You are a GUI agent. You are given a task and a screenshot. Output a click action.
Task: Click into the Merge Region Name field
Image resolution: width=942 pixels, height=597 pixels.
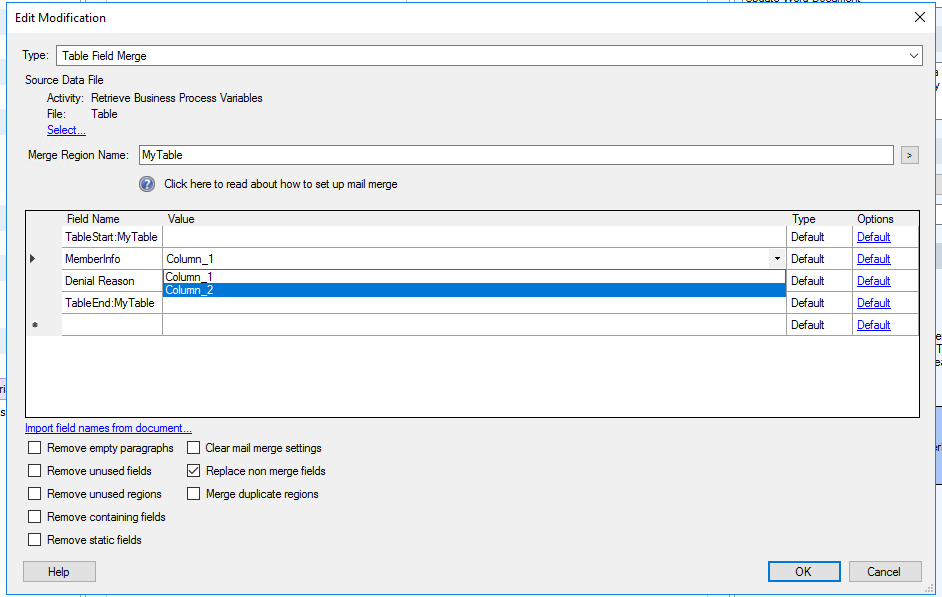(x=515, y=155)
